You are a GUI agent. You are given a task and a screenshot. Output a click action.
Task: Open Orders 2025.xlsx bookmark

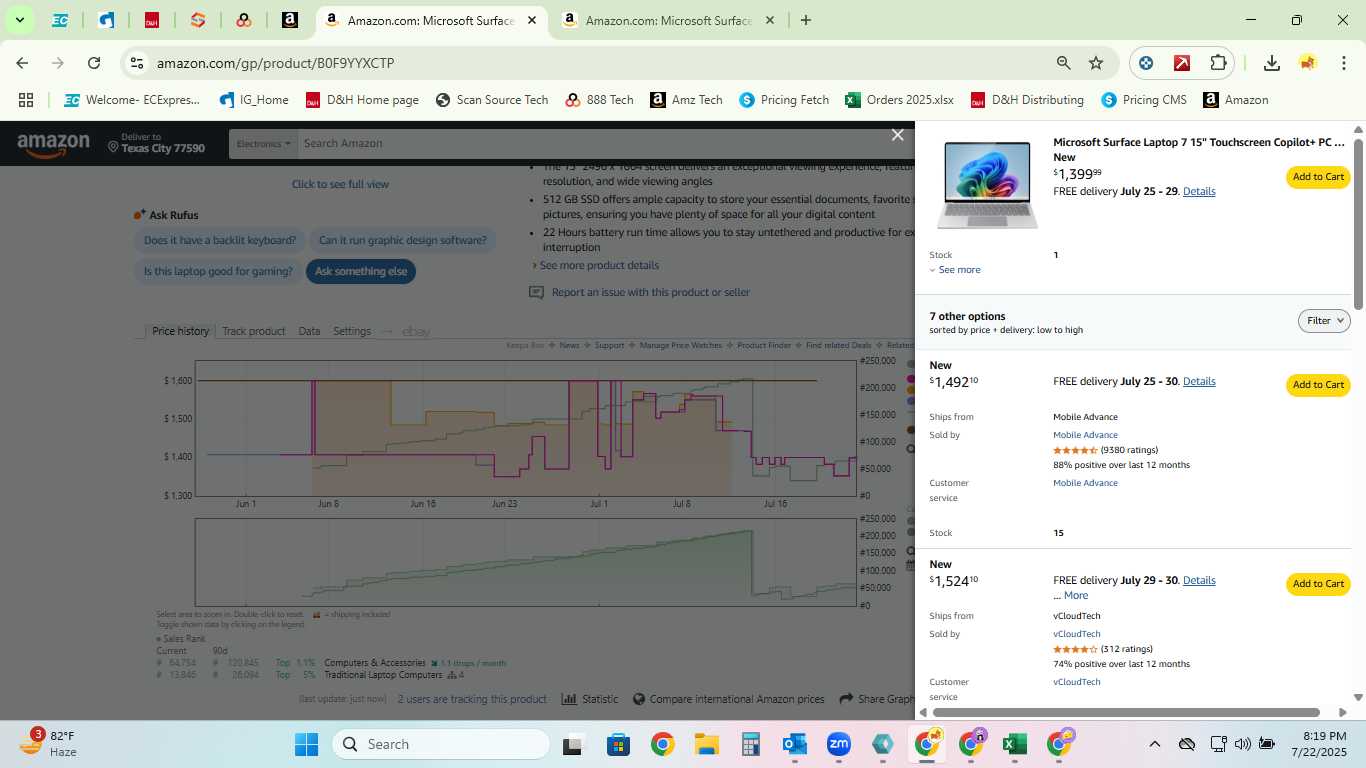pyautogui.click(x=899, y=100)
